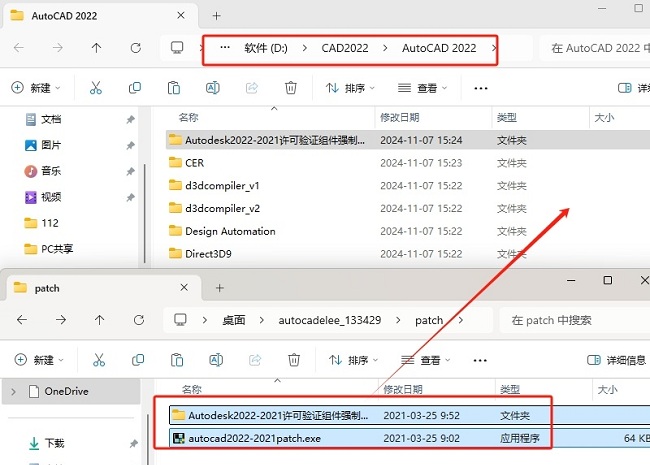Click Copy icon in AutoCAD 2022 window toolbar
Viewport: 650px width, 465px height.
[x=135, y=88]
